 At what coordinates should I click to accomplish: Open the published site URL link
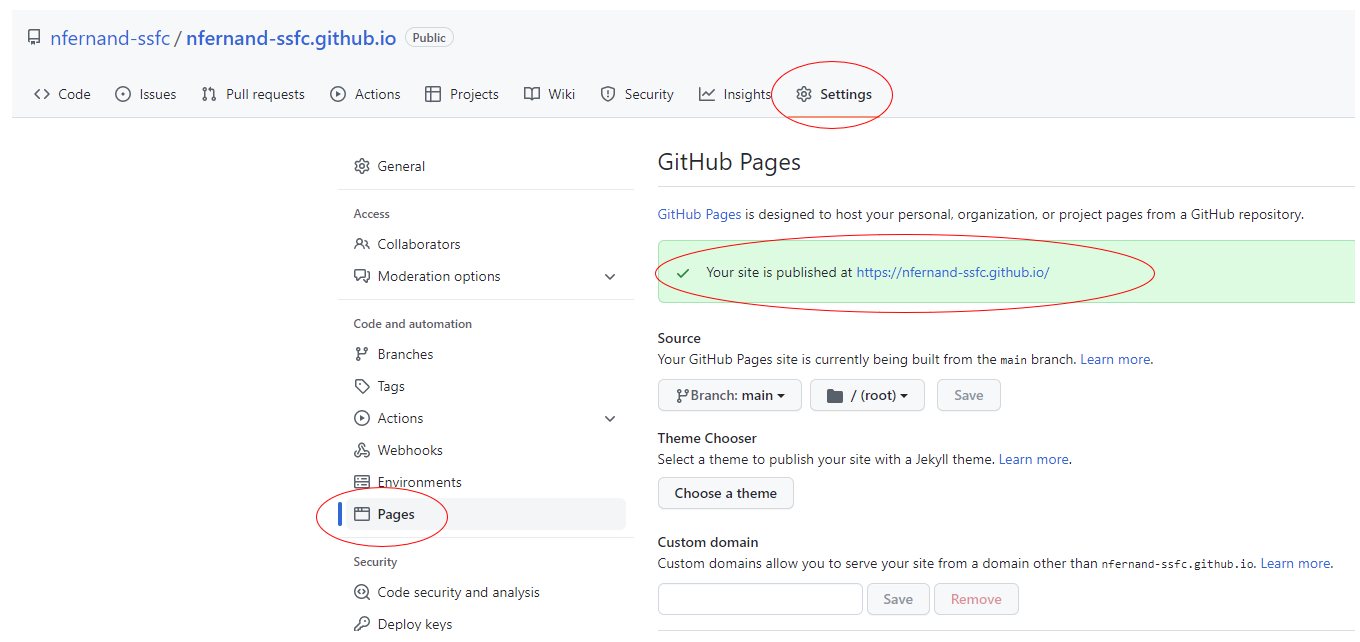point(953,272)
